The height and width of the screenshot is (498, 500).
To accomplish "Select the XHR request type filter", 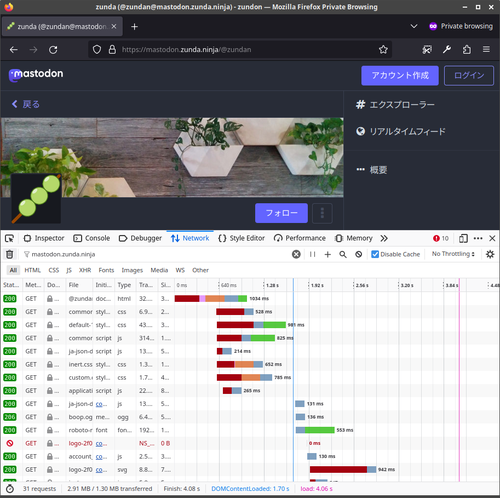I will click(85, 270).
